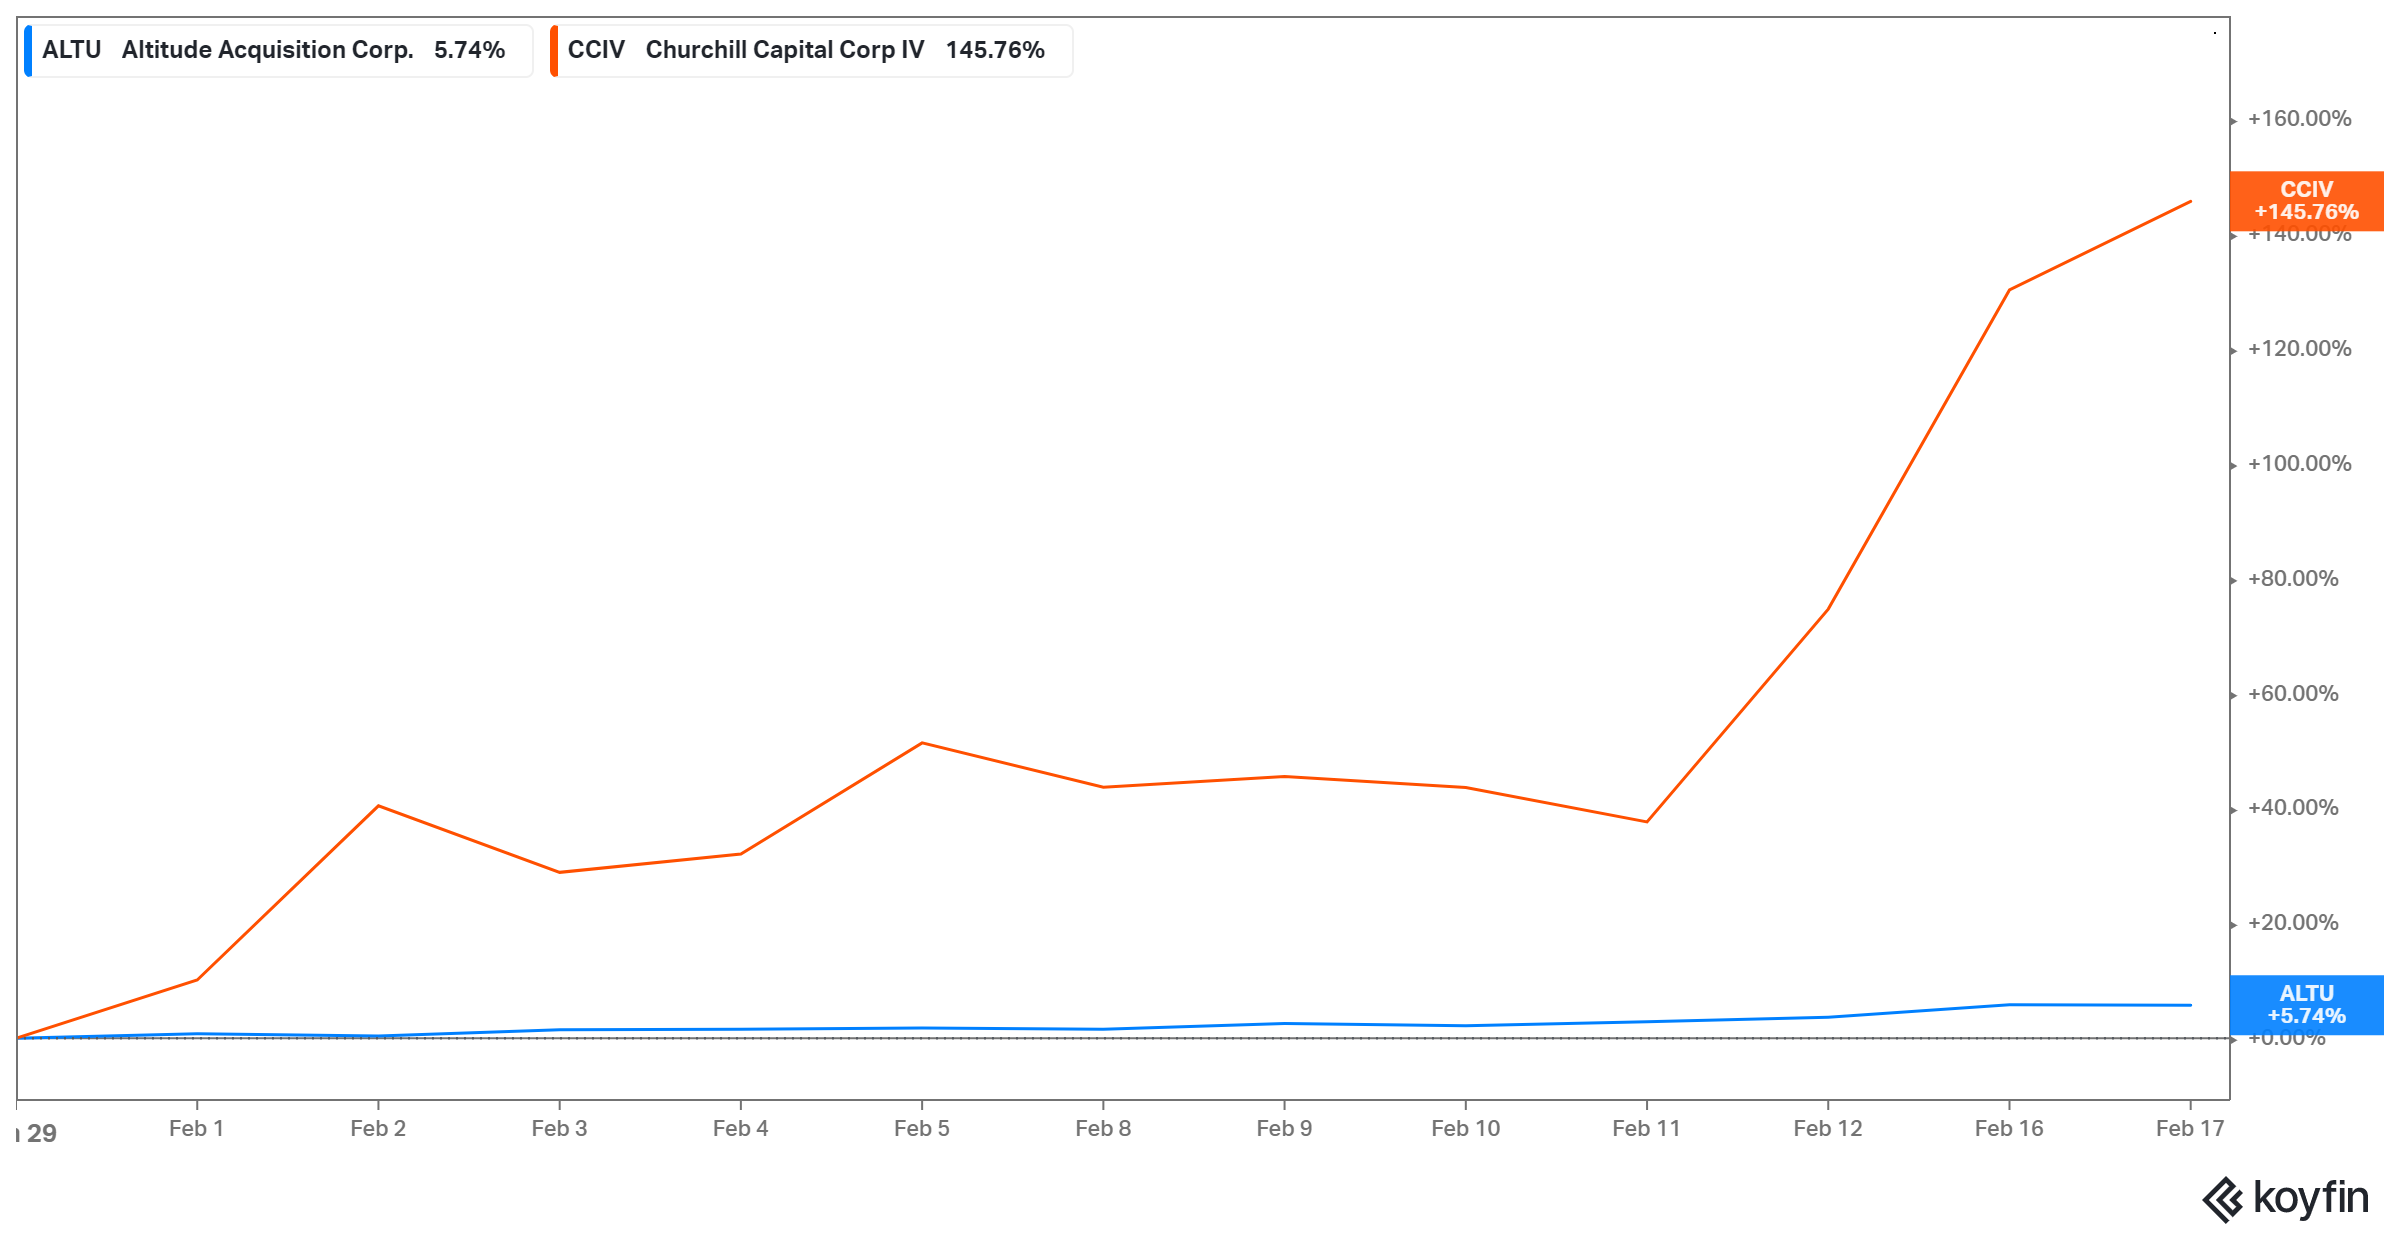2400x1240 pixels.
Task: Click the Feb 1 date label
Action: click(x=196, y=1128)
